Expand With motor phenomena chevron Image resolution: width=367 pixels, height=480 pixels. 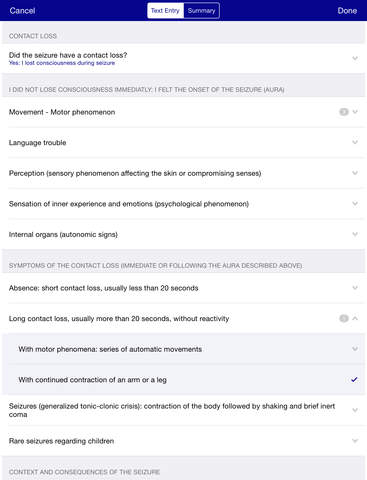[355, 349]
